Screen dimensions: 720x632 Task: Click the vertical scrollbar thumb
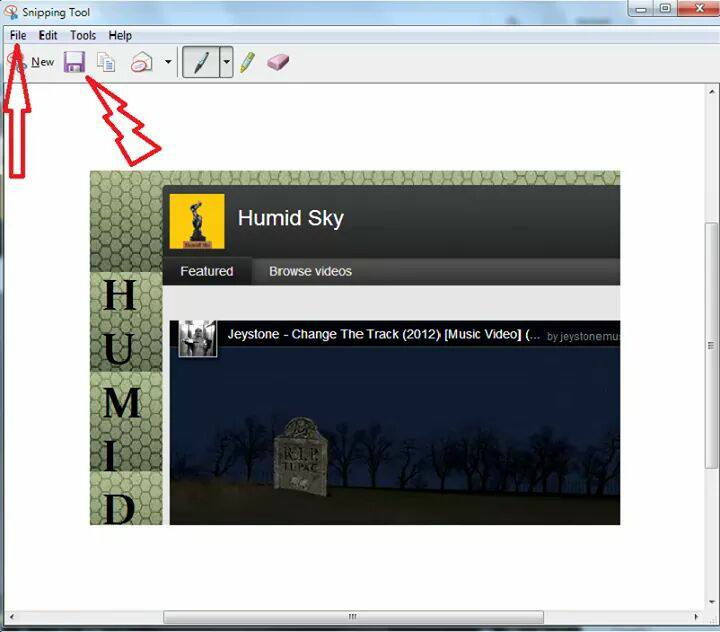coord(711,345)
